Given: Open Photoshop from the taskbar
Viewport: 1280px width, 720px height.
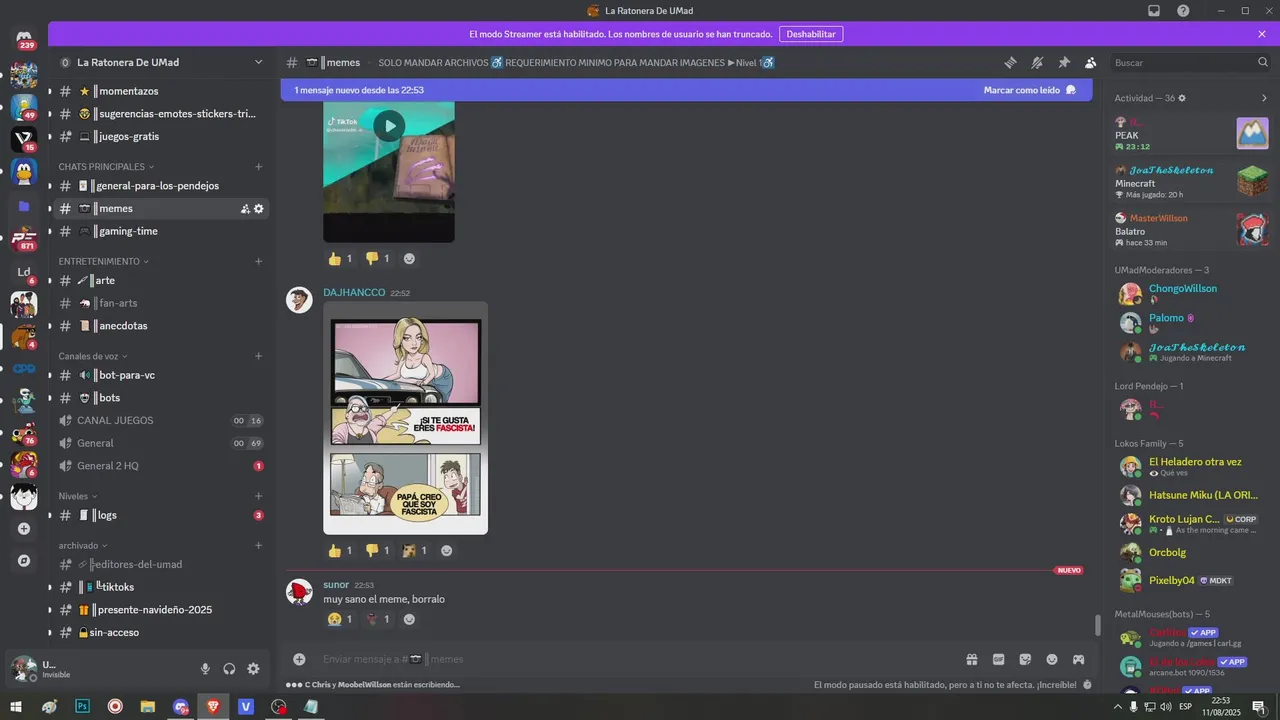Looking at the screenshot, I should click(83, 706).
